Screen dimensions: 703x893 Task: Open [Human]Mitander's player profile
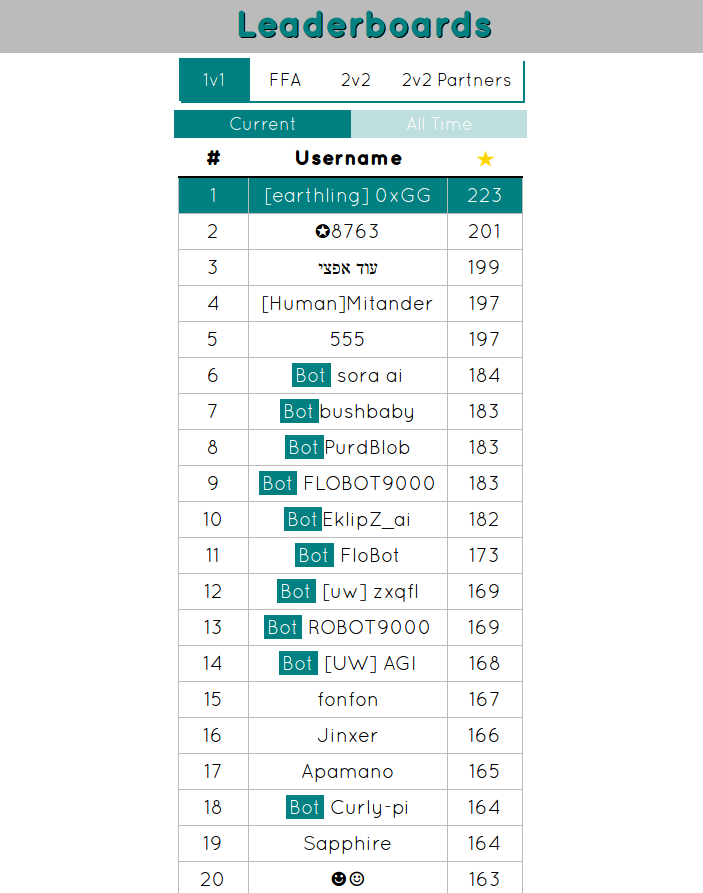pos(347,303)
